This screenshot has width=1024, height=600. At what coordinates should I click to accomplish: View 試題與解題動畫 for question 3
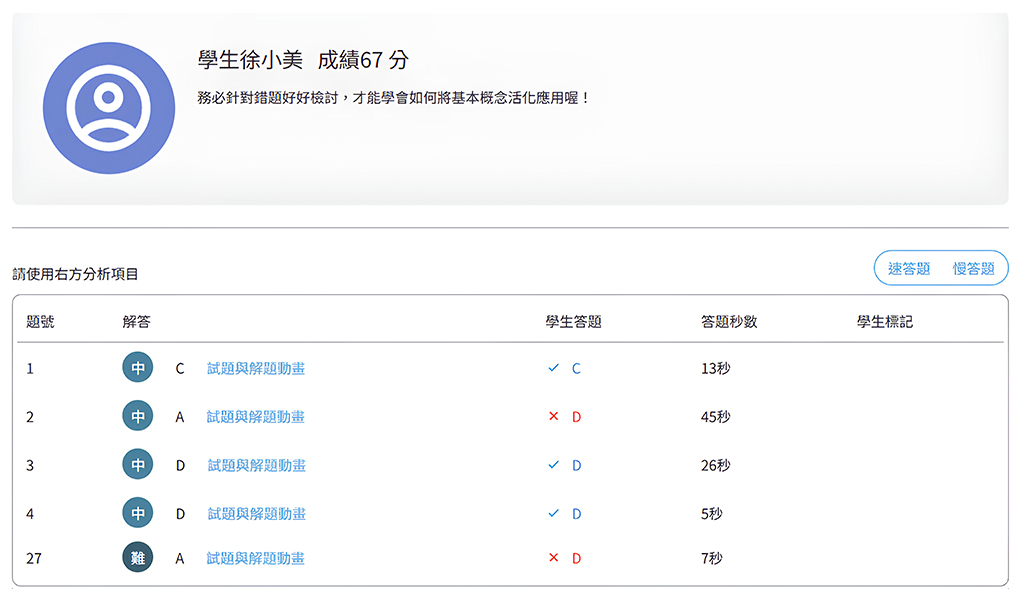click(256, 465)
